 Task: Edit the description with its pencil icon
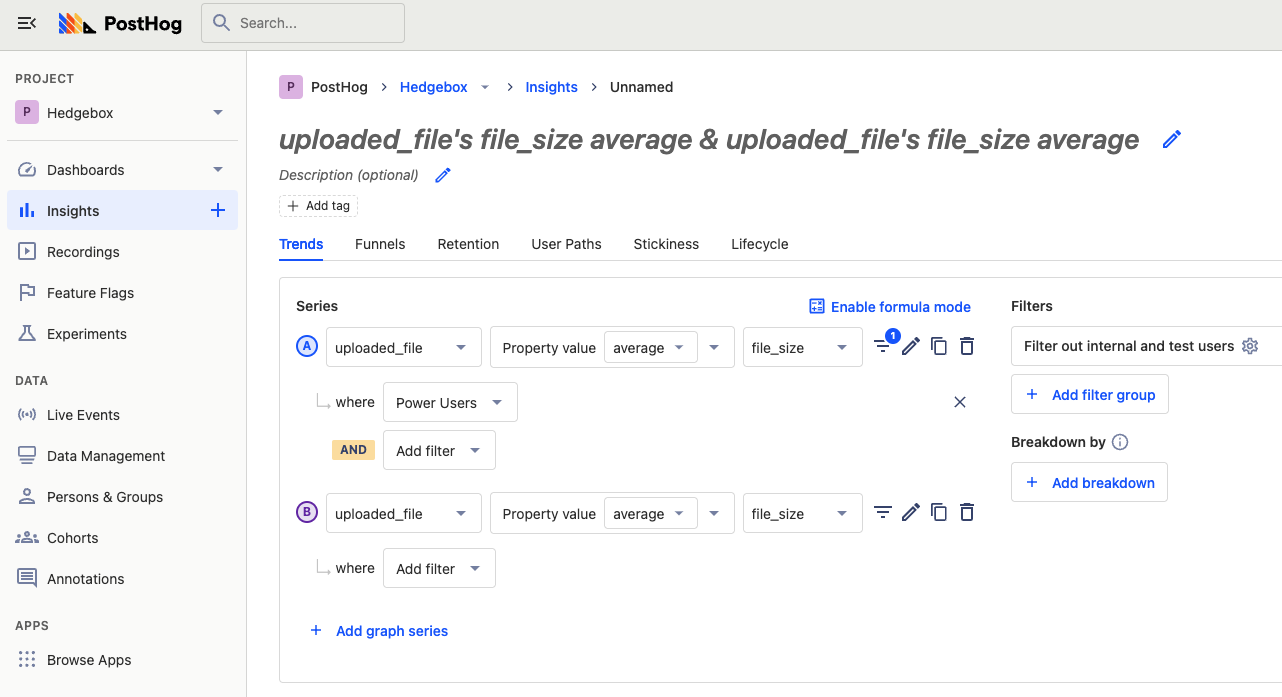pyautogui.click(x=443, y=176)
